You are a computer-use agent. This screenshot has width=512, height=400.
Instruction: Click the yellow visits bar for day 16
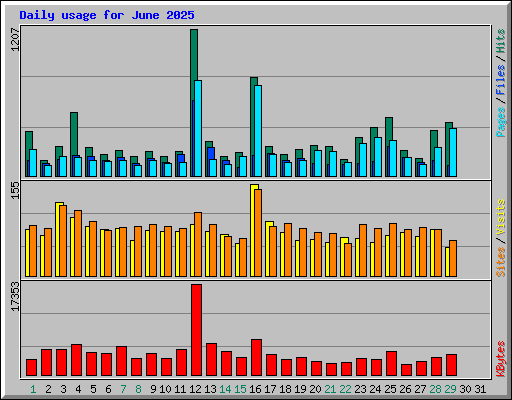(x=253, y=230)
